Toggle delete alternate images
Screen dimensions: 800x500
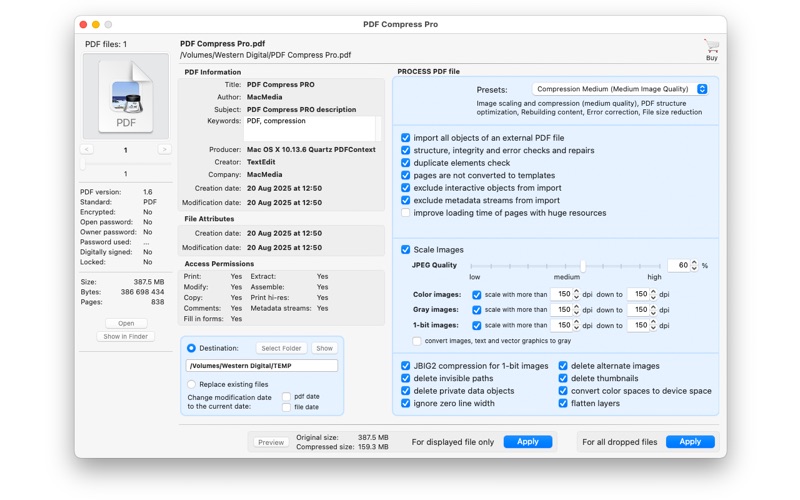click(x=563, y=366)
